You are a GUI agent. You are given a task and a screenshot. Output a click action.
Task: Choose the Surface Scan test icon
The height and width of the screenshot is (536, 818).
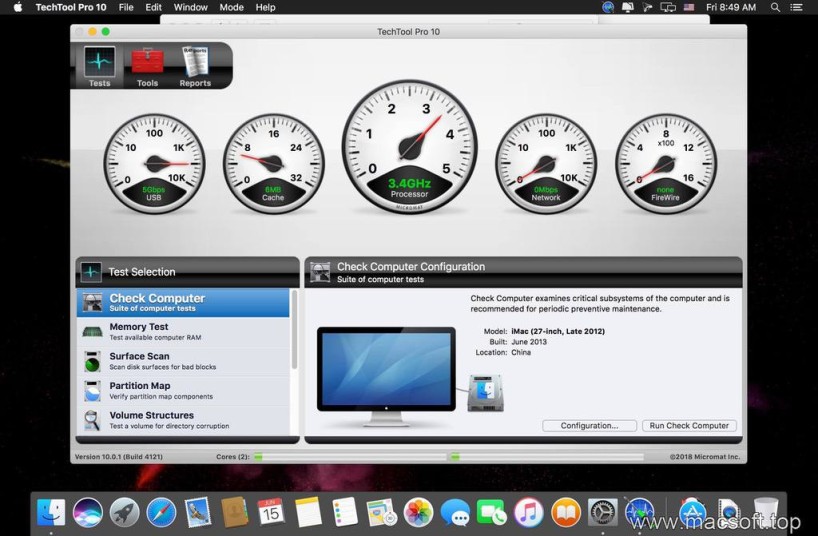pyautogui.click(x=92, y=361)
